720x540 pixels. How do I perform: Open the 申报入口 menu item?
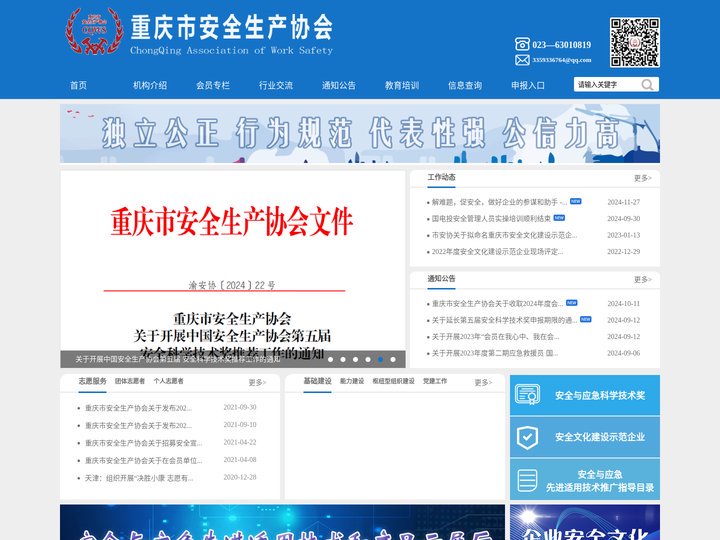(528, 85)
